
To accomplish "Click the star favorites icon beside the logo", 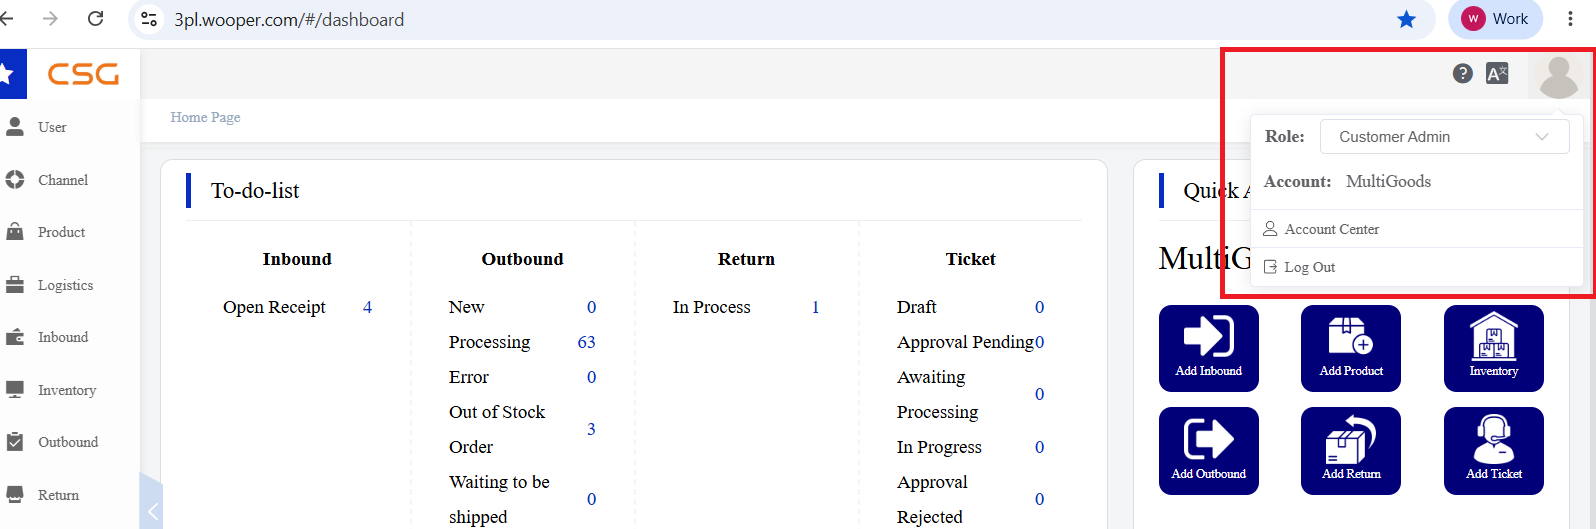I will pos(8,74).
